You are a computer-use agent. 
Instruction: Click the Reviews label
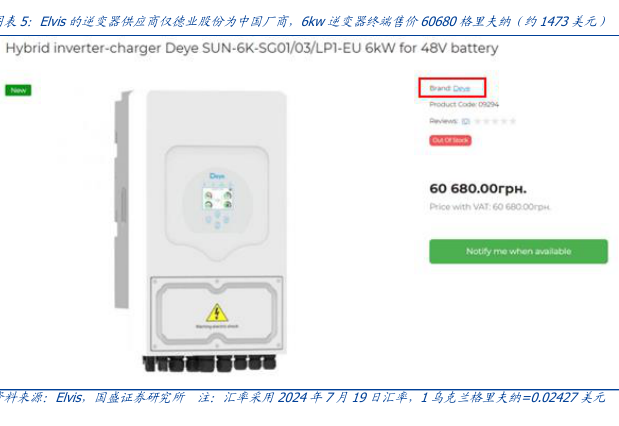click(444, 121)
